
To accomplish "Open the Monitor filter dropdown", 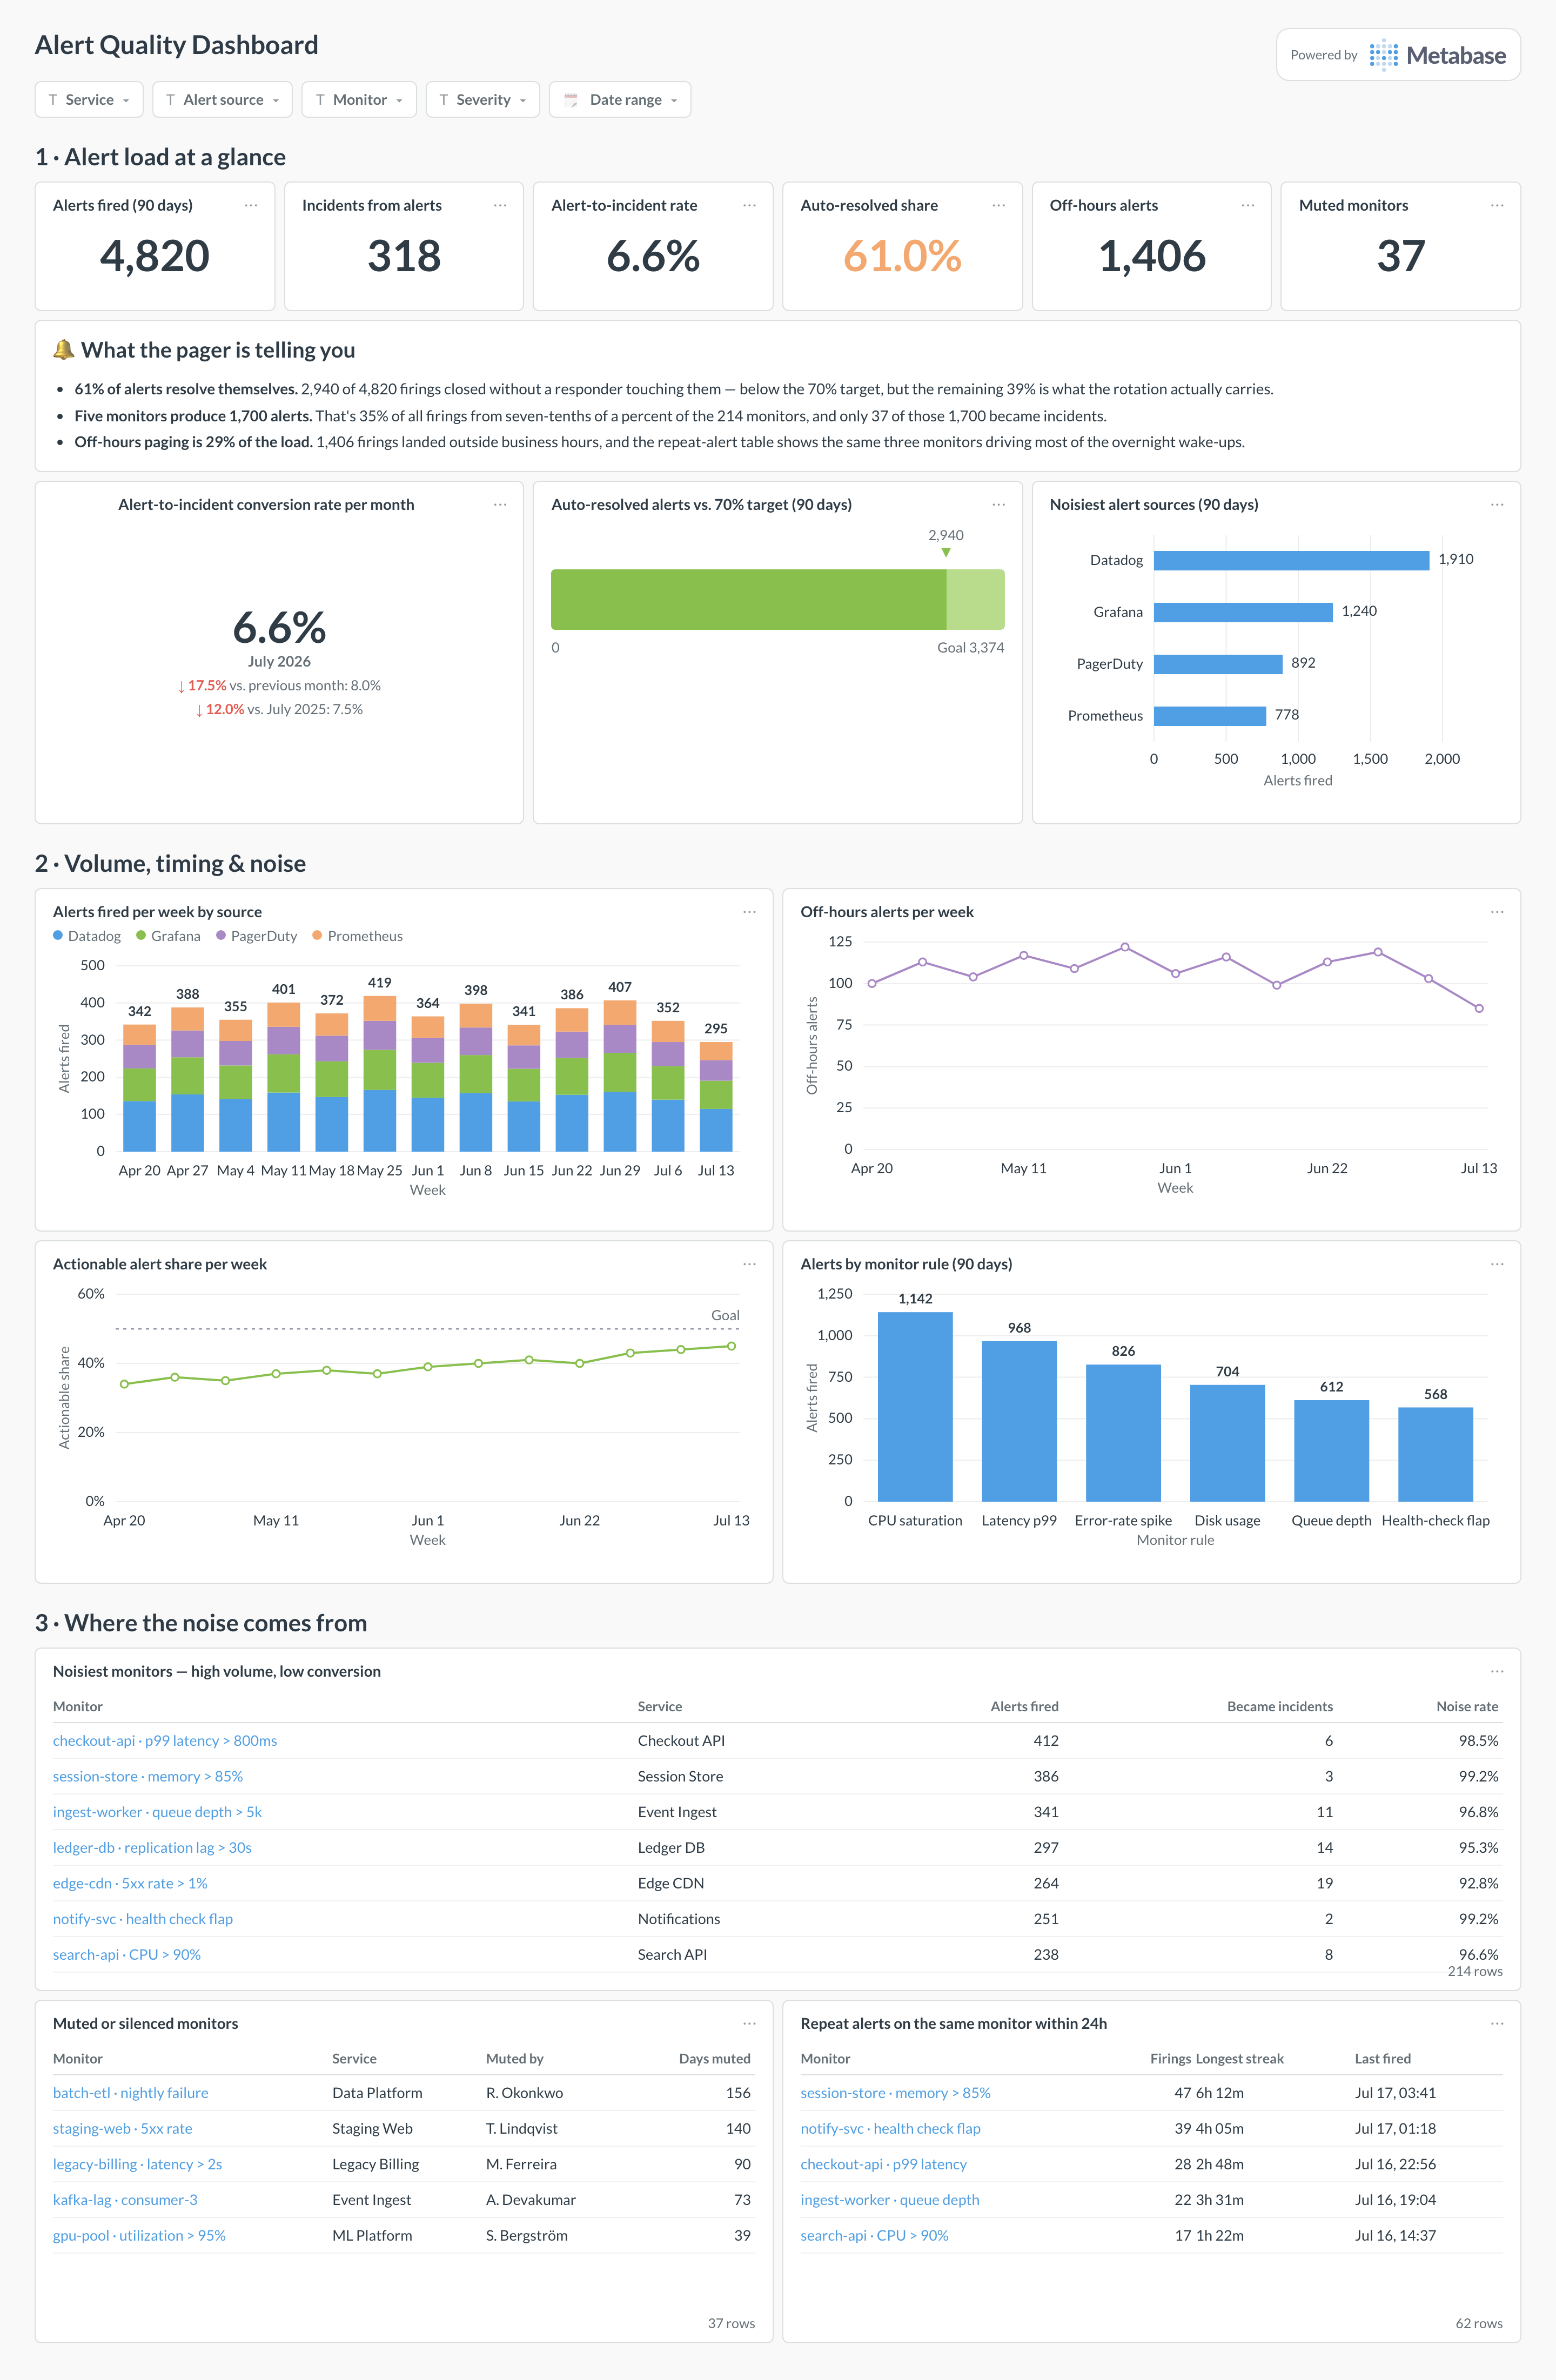I will click(x=359, y=100).
